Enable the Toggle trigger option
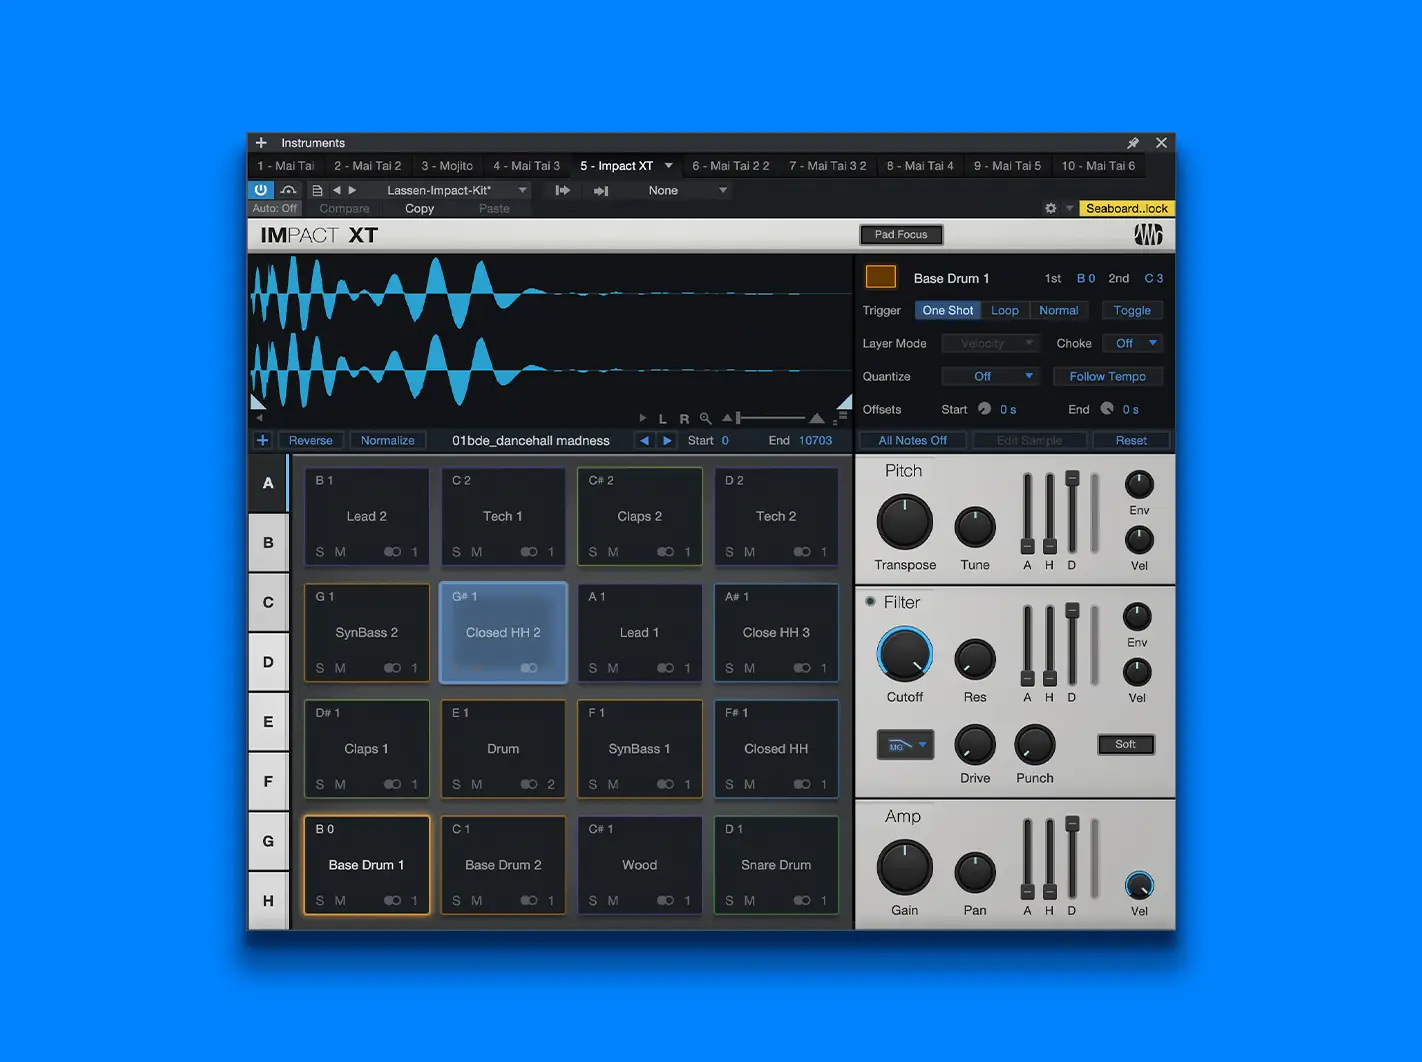Screen dimensions: 1422x1062 [x=1132, y=310]
